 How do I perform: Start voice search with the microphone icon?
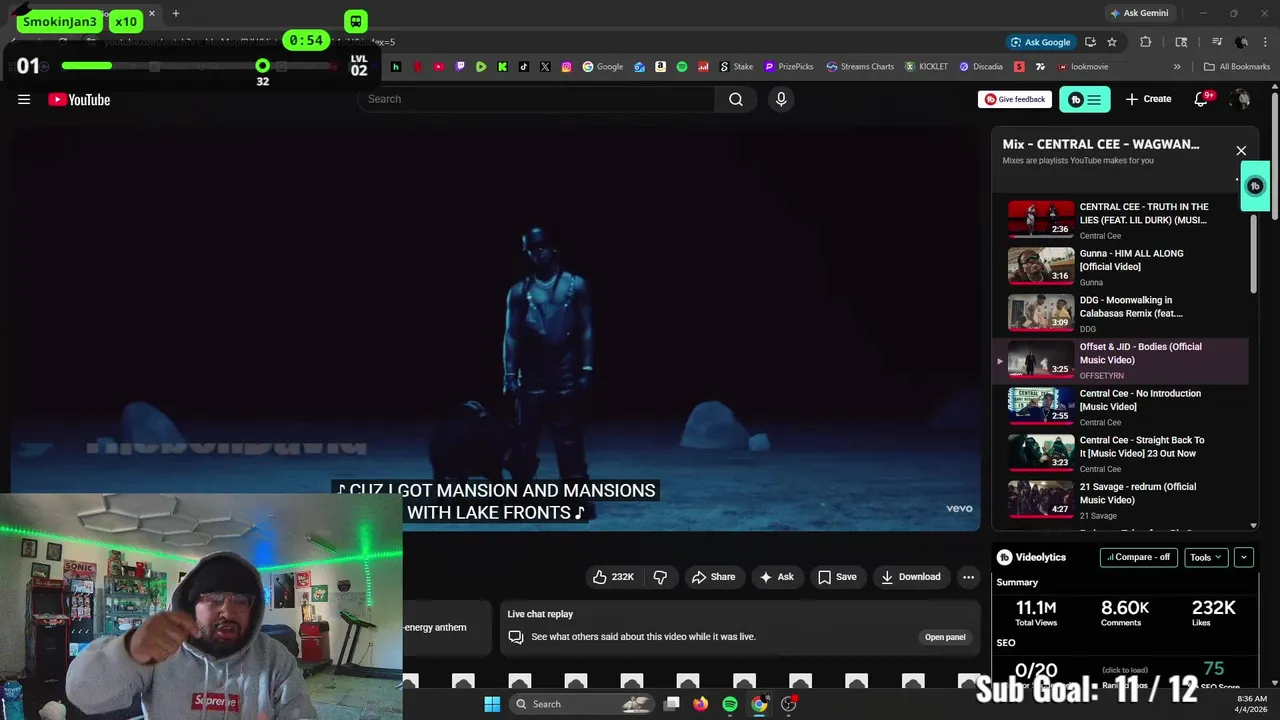tap(781, 99)
